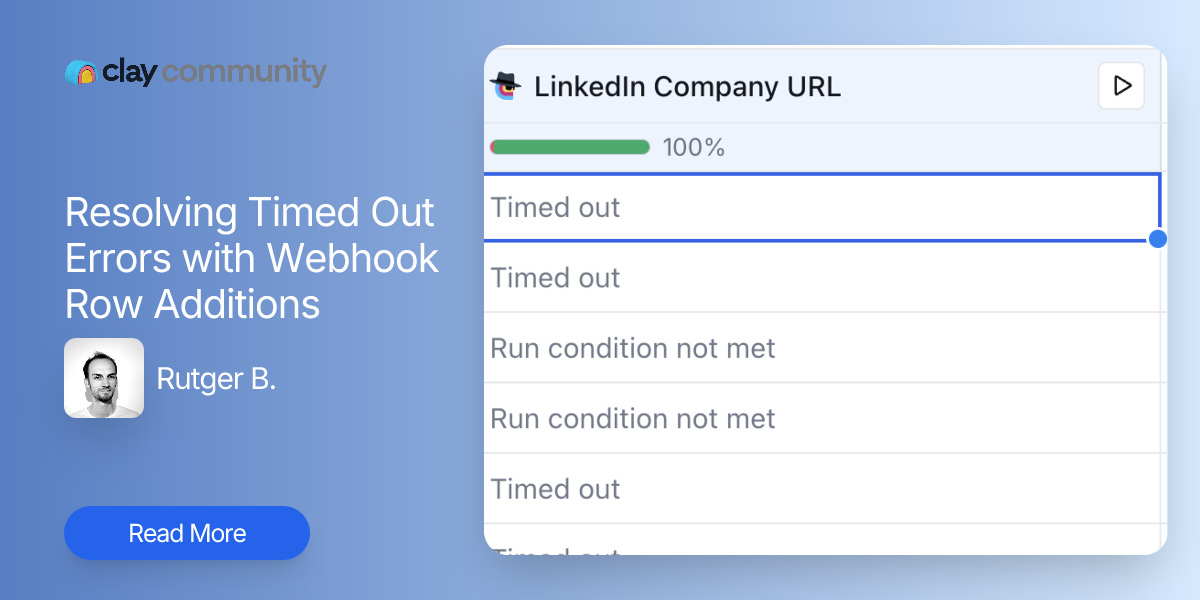
Task: Open Rutger B.'s profile photo
Action: click(104, 378)
